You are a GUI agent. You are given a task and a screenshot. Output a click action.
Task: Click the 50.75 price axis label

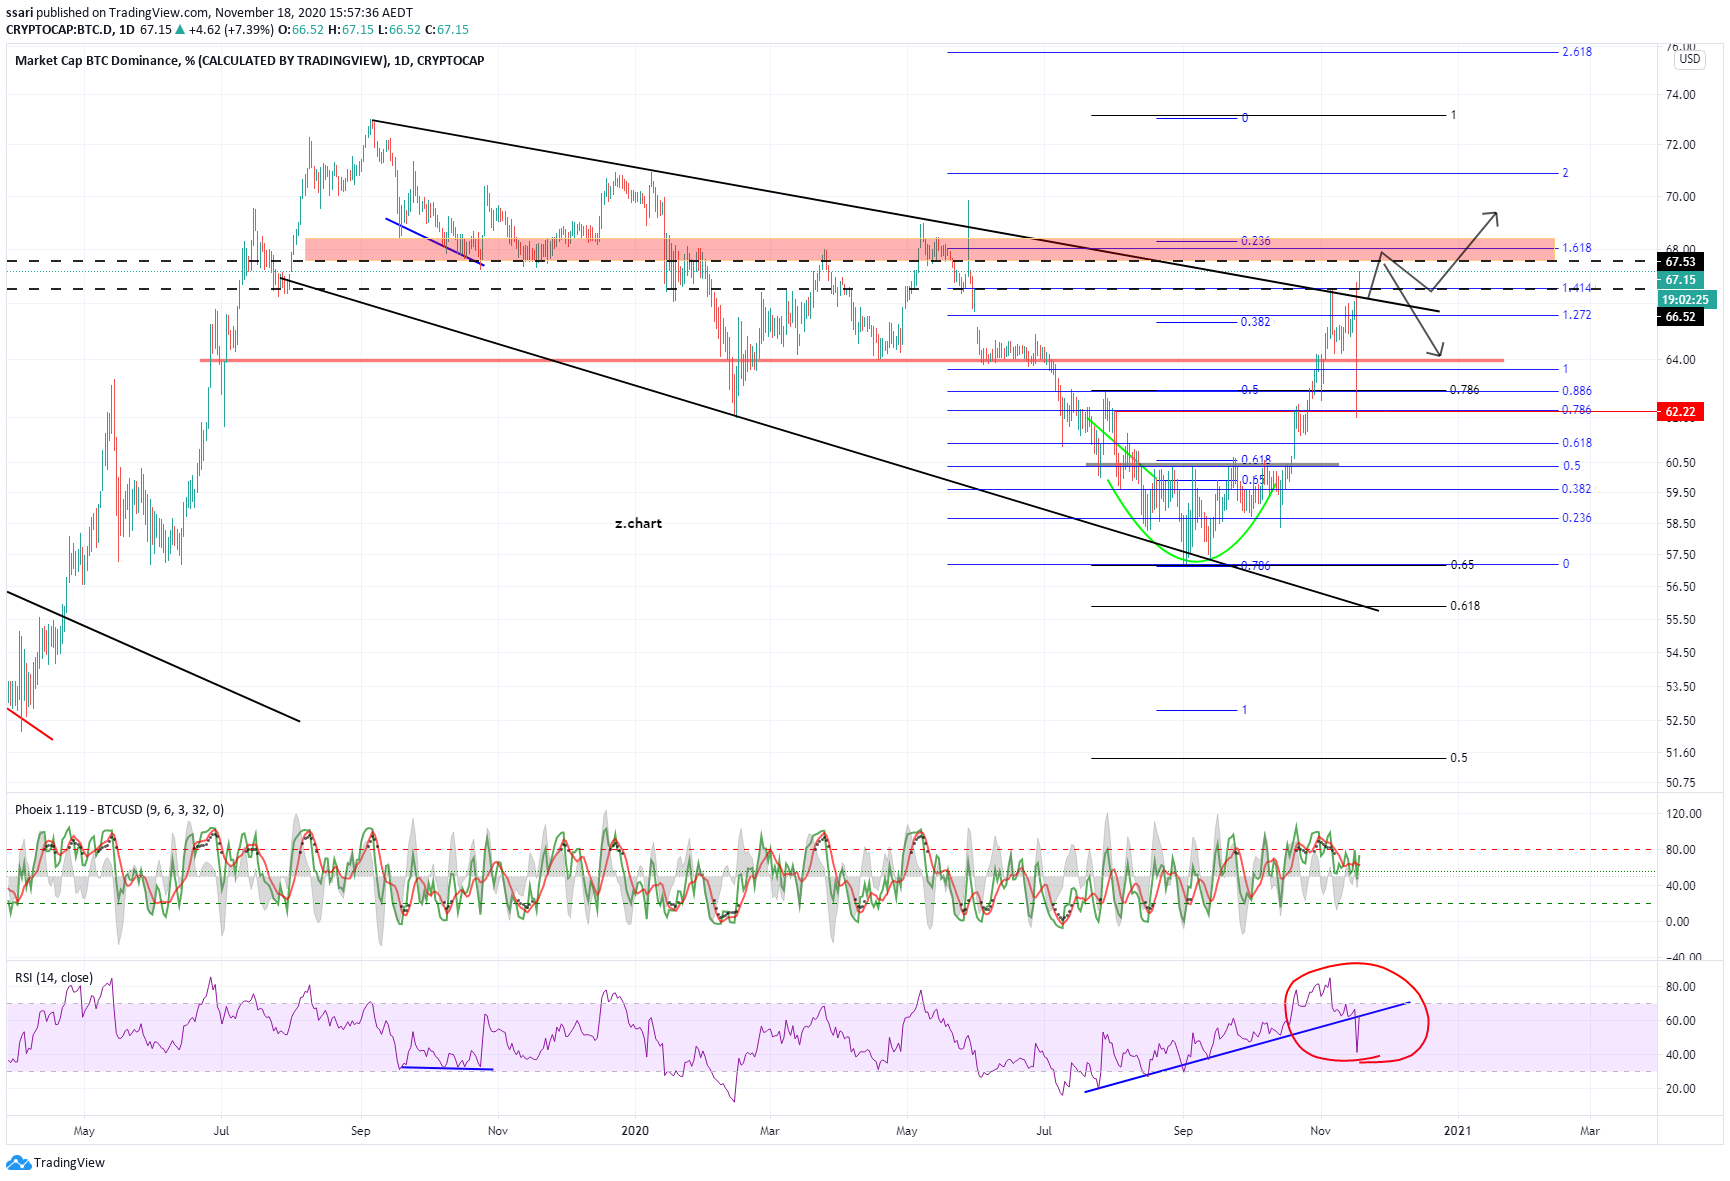[1681, 783]
